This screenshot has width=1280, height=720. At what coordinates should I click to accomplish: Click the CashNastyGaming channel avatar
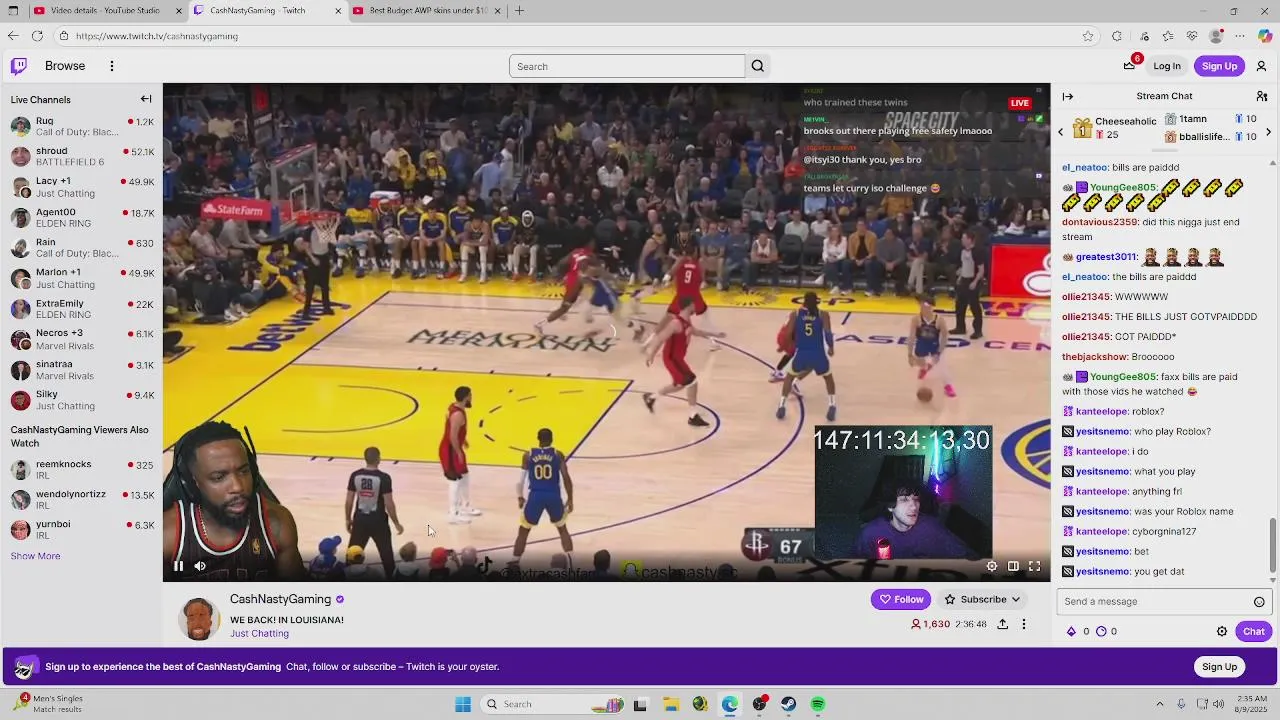tap(198, 619)
